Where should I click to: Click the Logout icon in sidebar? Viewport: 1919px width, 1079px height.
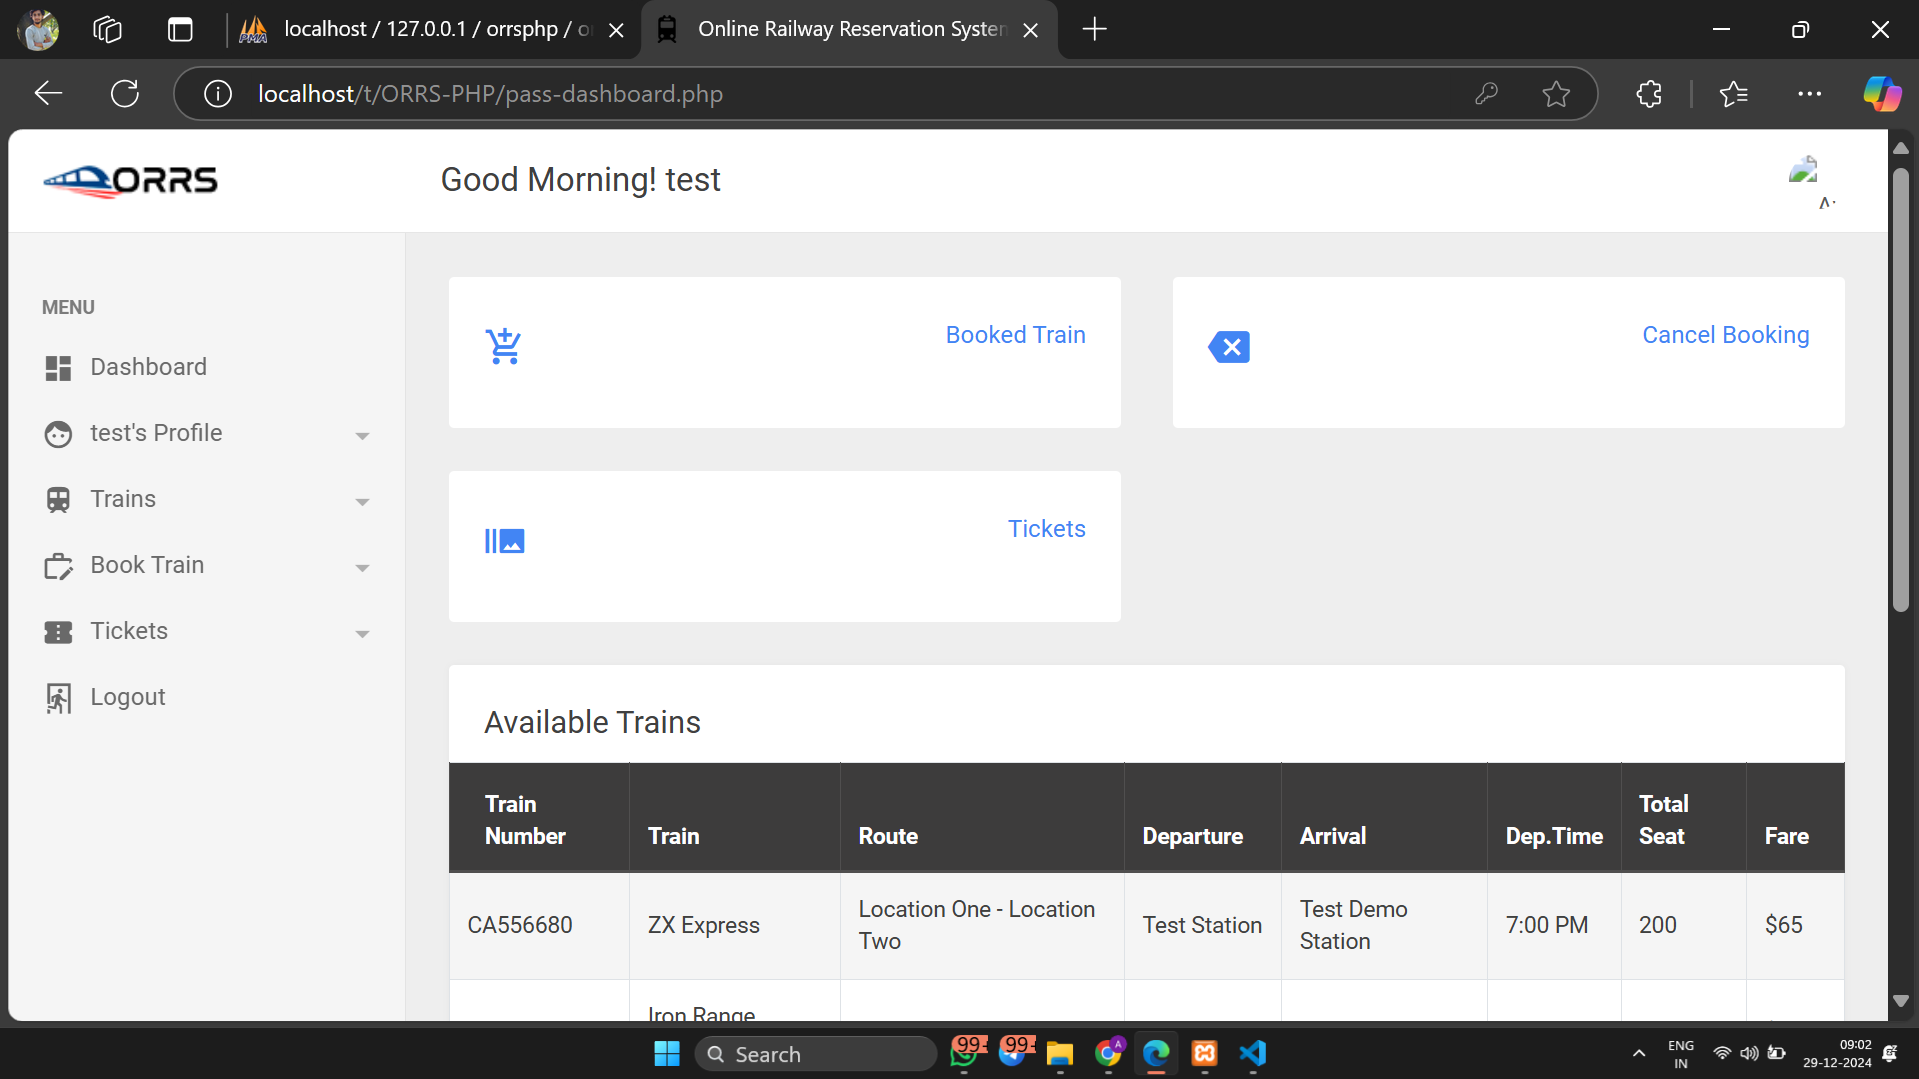tap(58, 698)
